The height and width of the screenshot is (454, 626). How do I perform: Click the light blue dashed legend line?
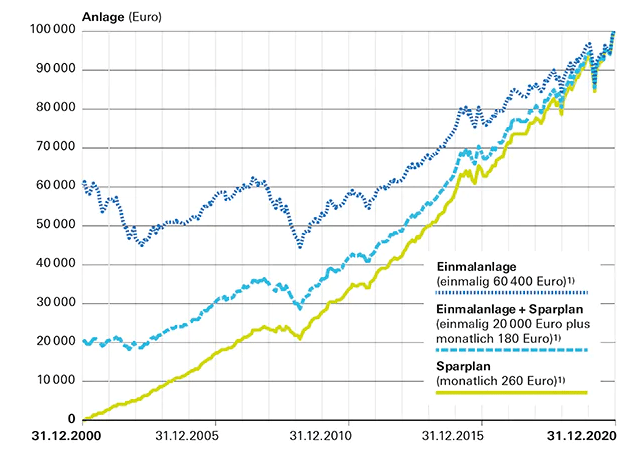[x=512, y=350]
